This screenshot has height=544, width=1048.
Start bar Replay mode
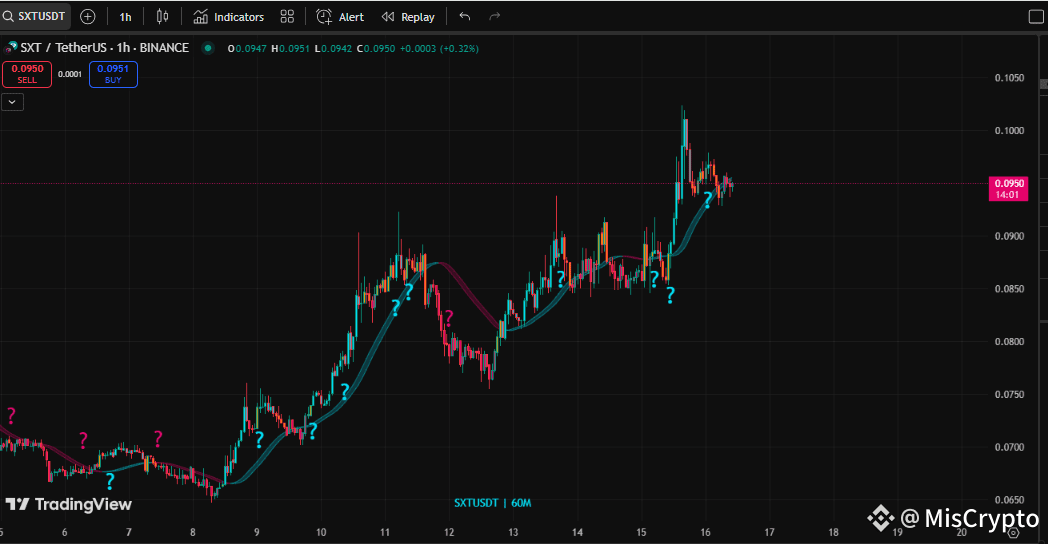(408, 17)
